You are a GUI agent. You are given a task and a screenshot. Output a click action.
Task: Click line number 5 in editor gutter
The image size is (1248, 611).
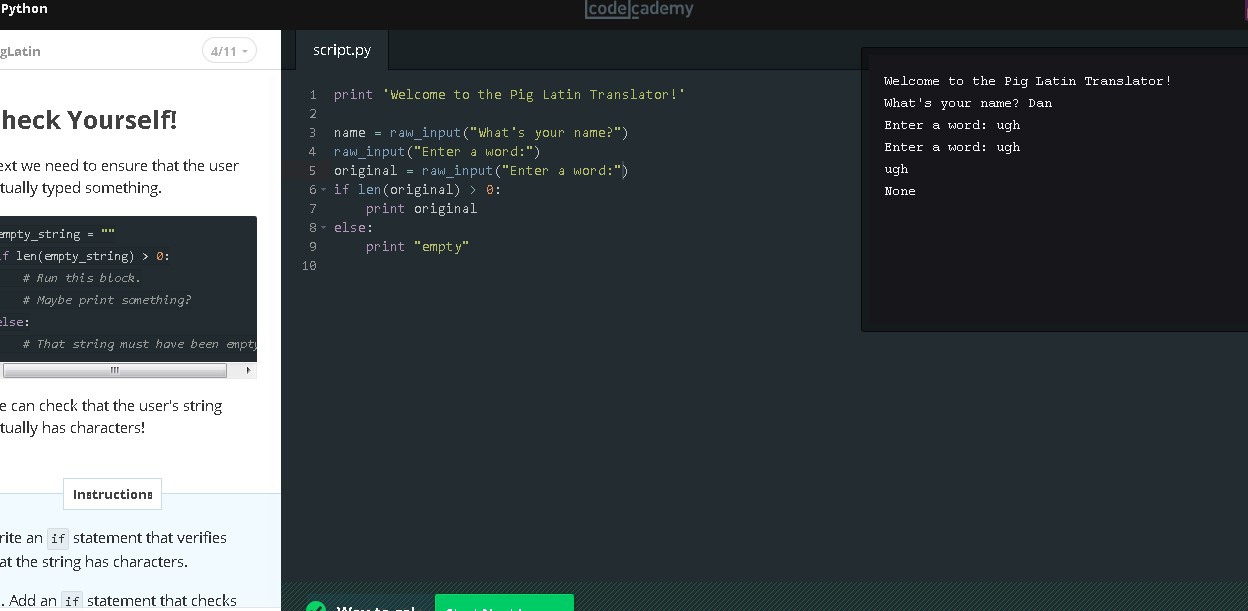(x=312, y=171)
